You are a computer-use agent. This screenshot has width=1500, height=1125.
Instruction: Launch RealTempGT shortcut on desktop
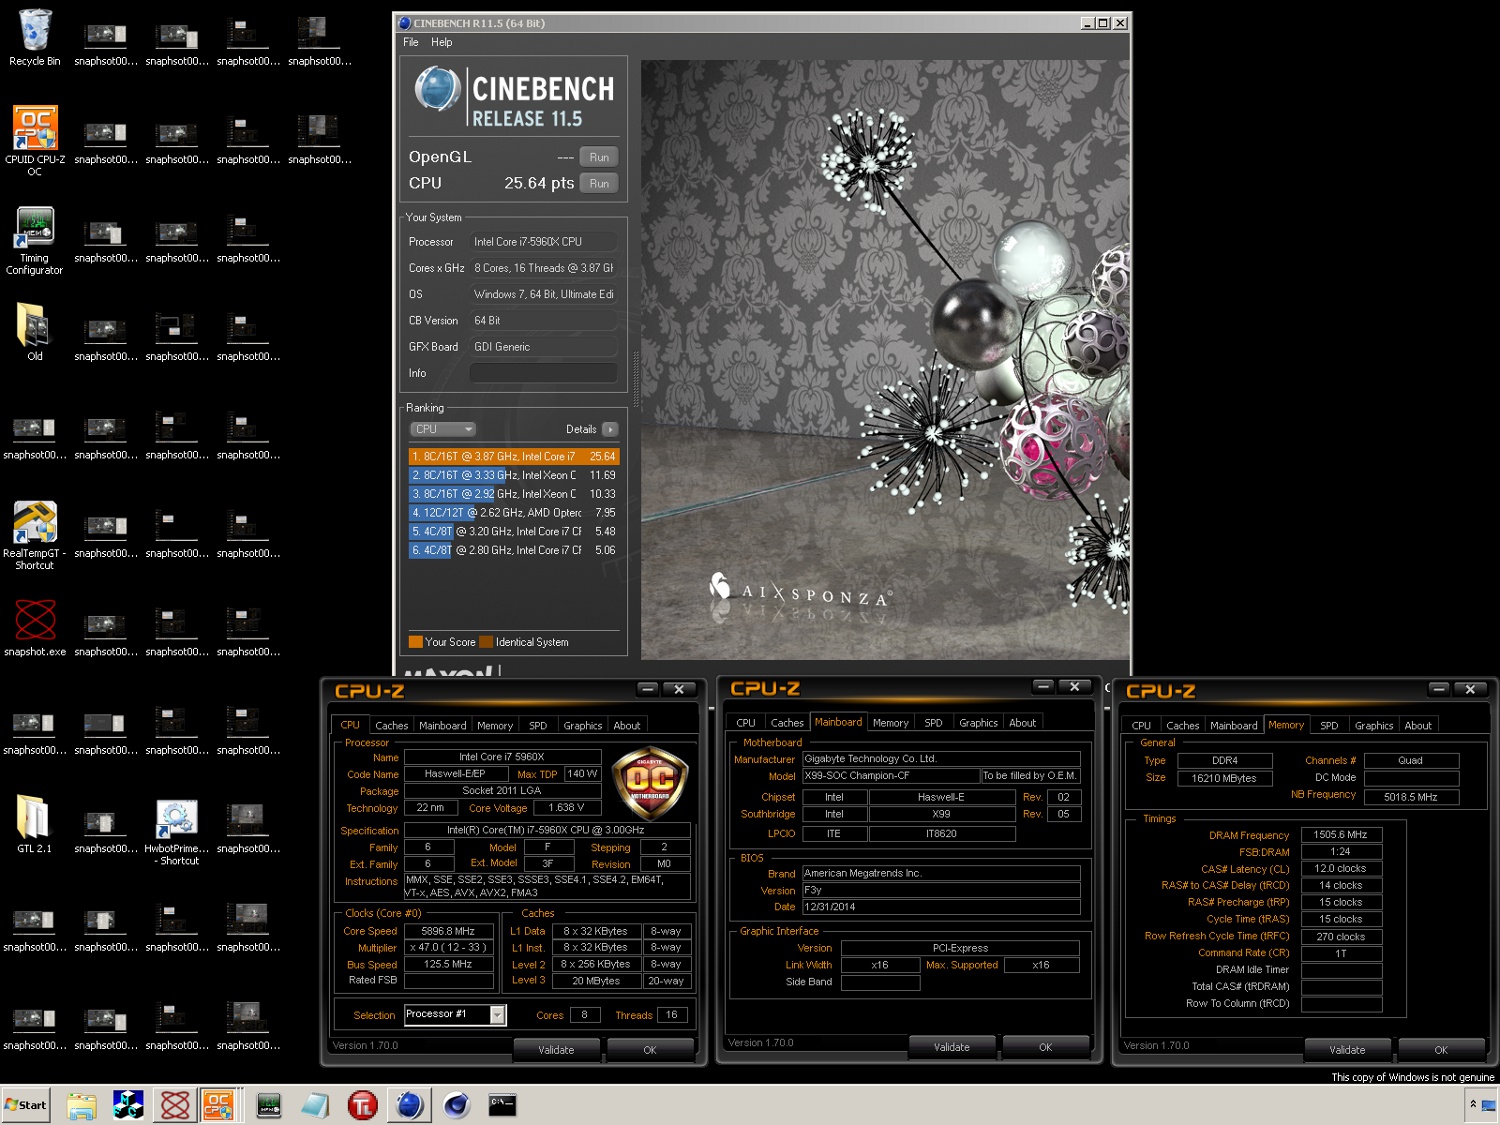[x=35, y=535]
